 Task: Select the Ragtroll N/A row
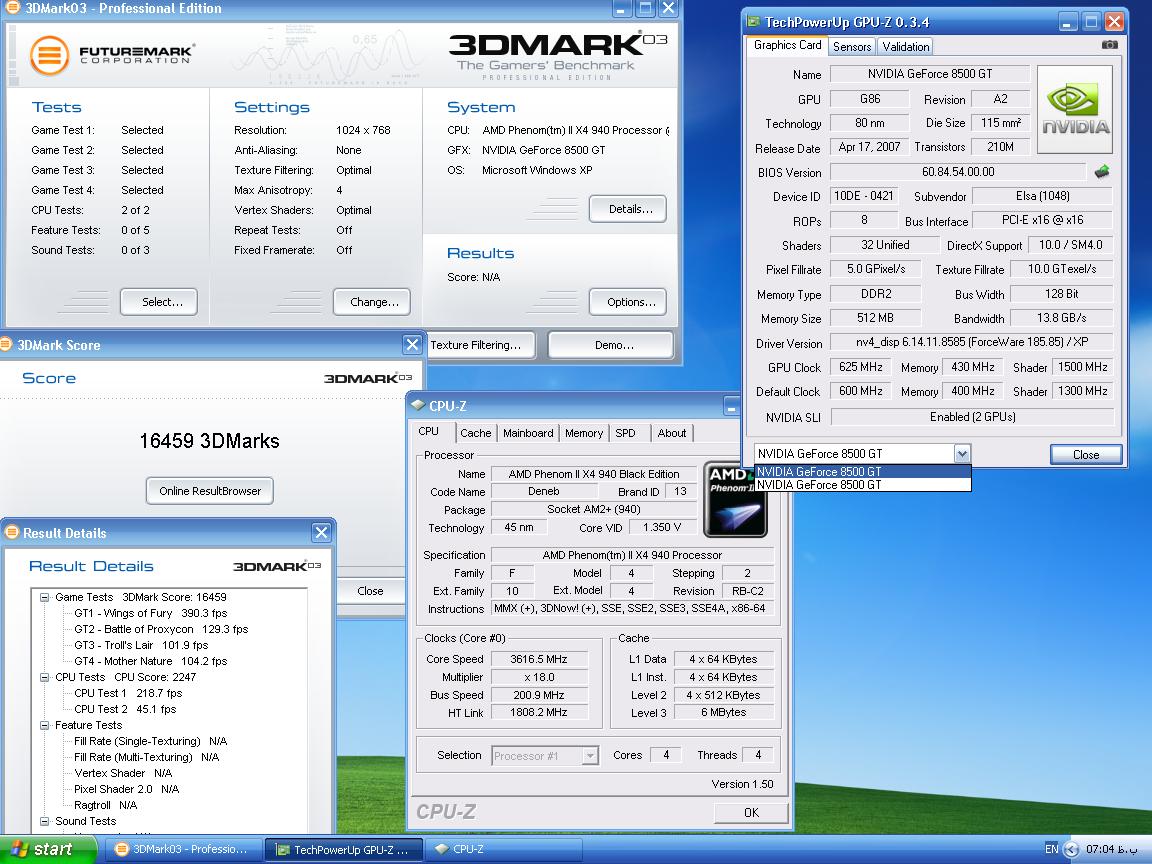click(x=106, y=806)
